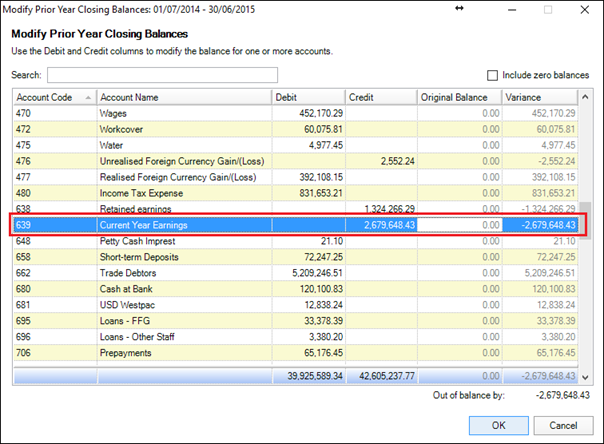
Task: Sort by the Debit column header
Action: point(308,97)
